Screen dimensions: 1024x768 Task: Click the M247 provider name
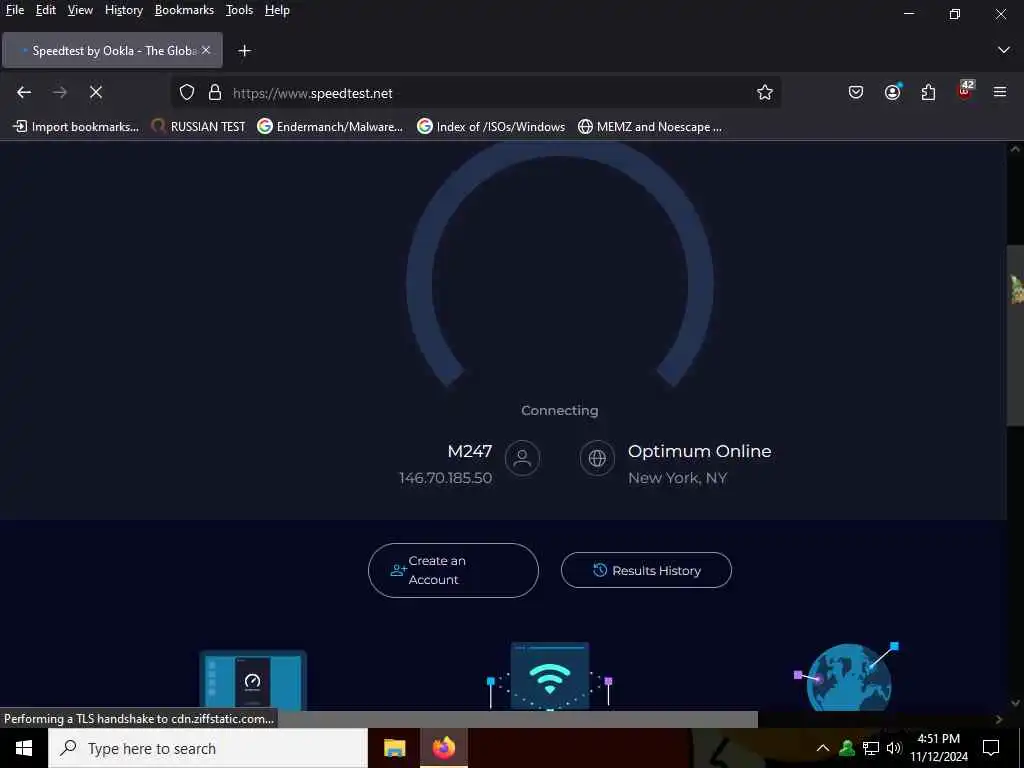[x=470, y=451]
